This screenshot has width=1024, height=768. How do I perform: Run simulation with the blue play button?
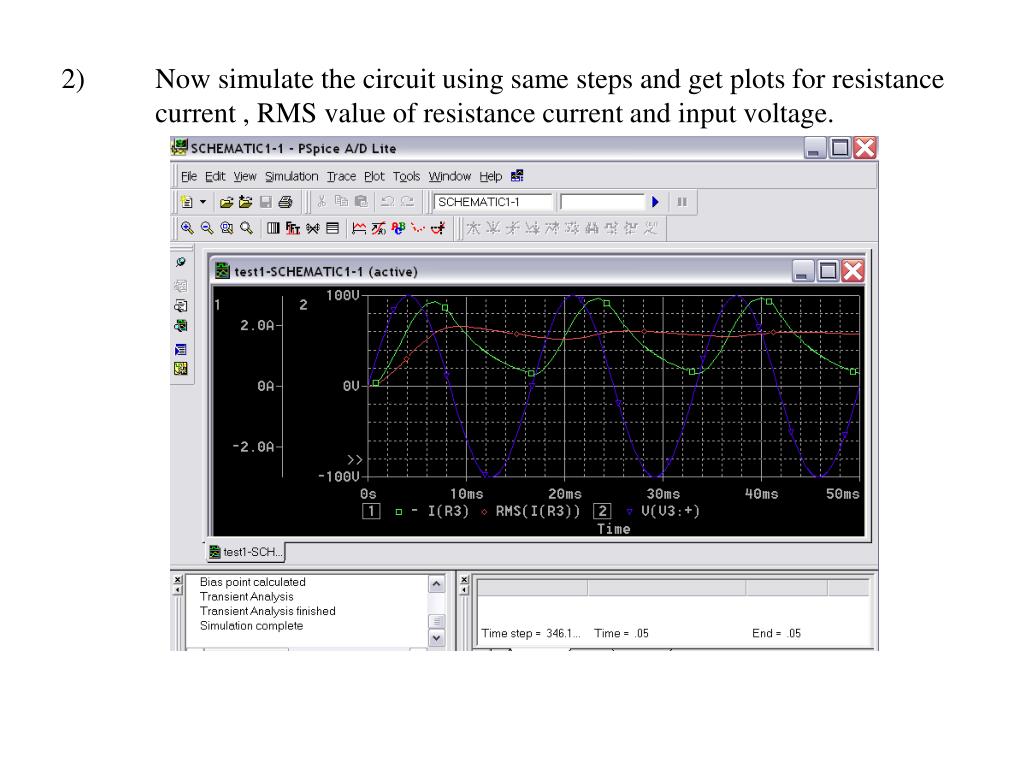(x=655, y=202)
